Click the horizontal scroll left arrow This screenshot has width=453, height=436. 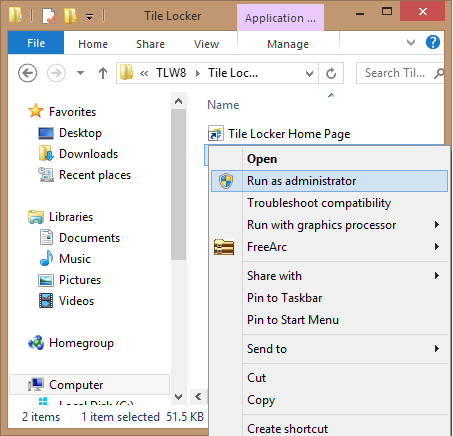[198, 396]
